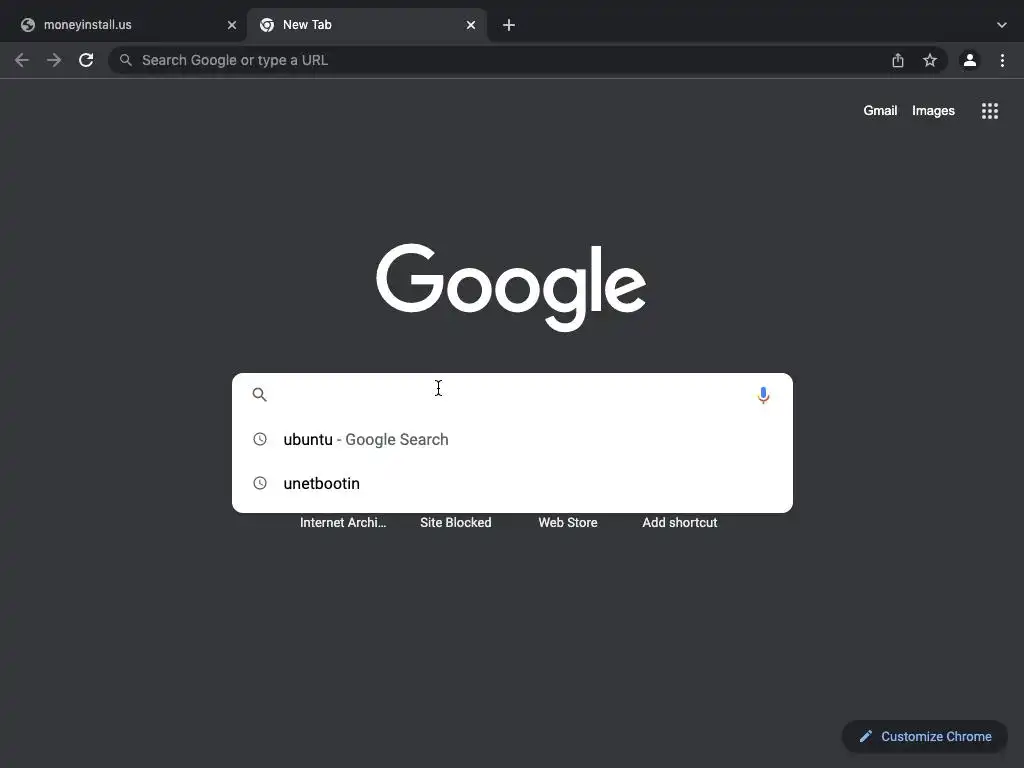Click the share icon in address bar
Viewport: 1024px width, 768px height.
coord(898,61)
